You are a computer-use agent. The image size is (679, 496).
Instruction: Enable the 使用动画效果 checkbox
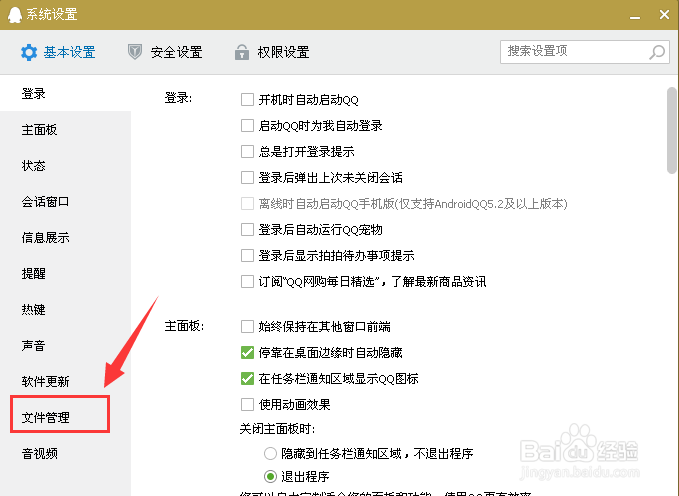247,405
